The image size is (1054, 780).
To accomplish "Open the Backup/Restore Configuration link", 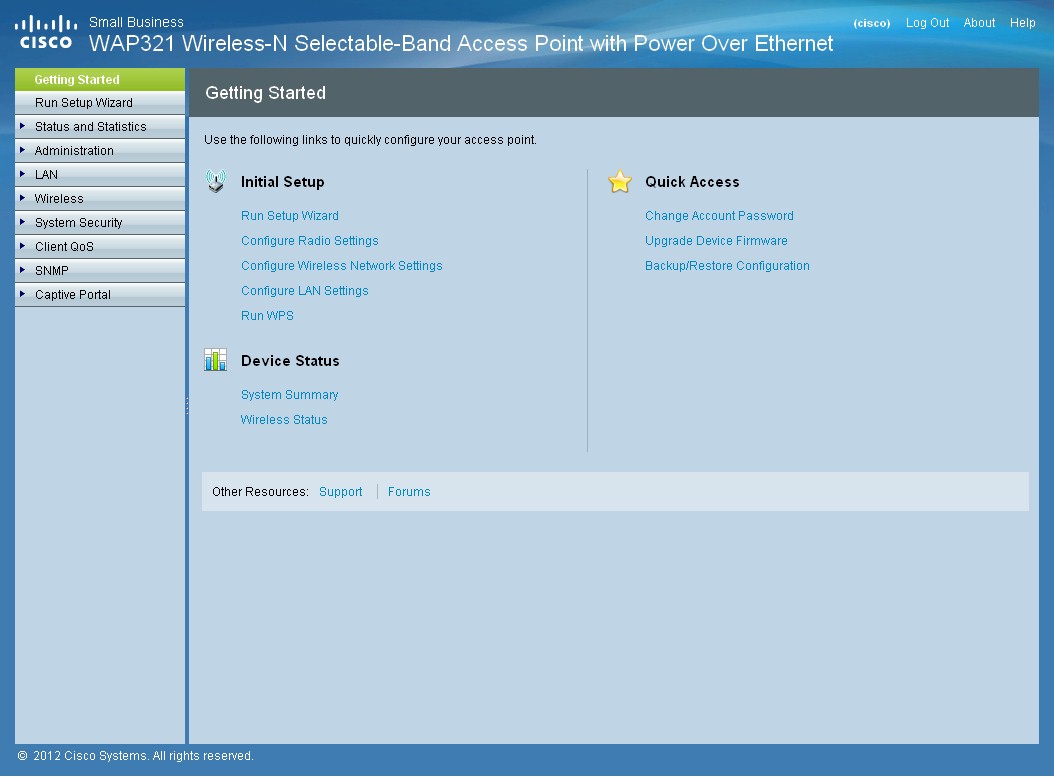I will click(727, 266).
